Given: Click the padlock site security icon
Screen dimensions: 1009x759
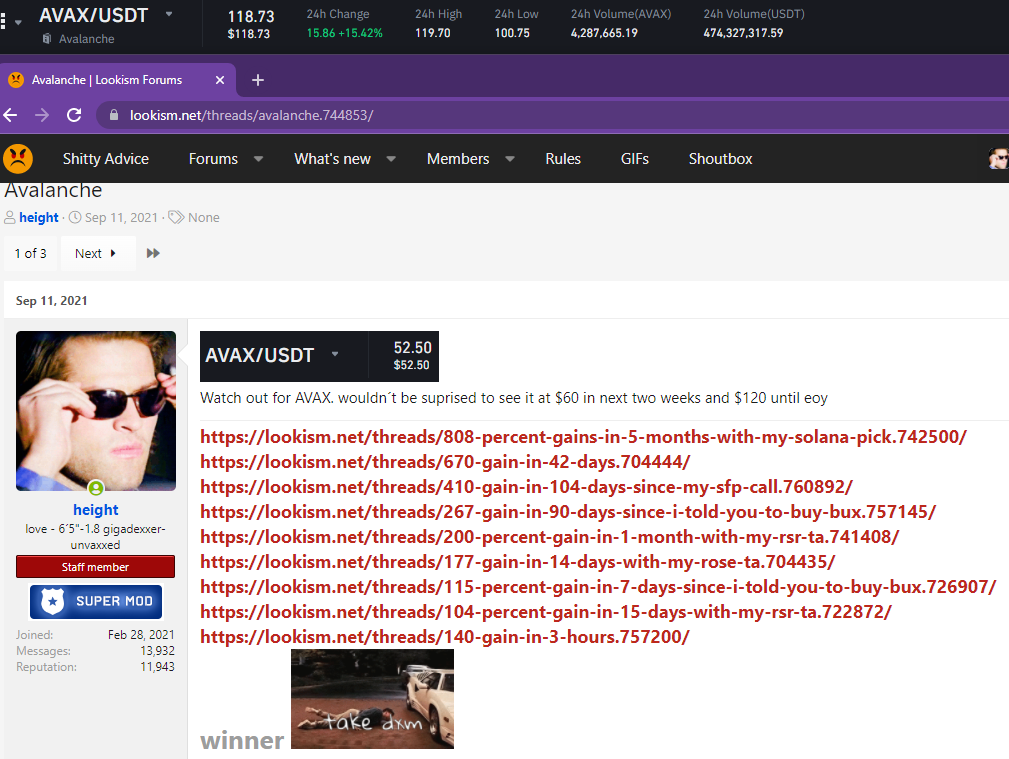Looking at the screenshot, I should 114,115.
